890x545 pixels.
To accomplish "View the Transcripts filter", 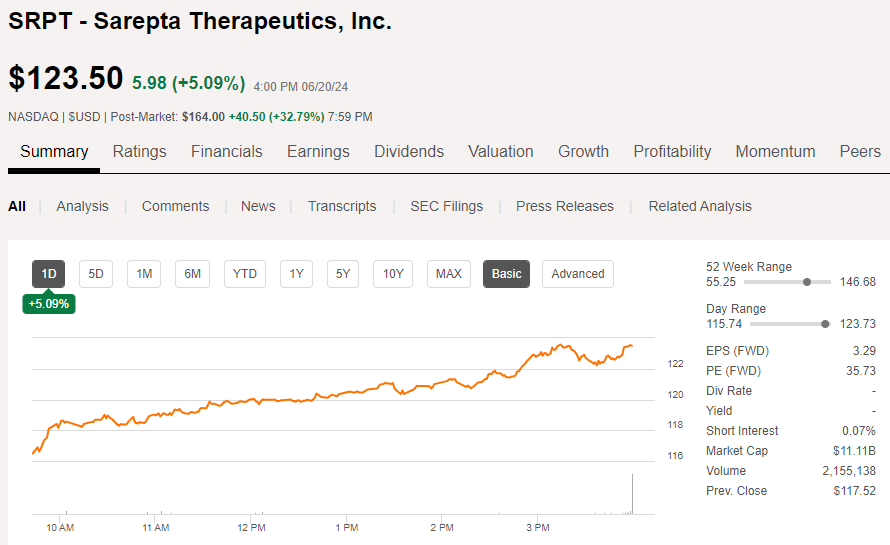I will (342, 206).
